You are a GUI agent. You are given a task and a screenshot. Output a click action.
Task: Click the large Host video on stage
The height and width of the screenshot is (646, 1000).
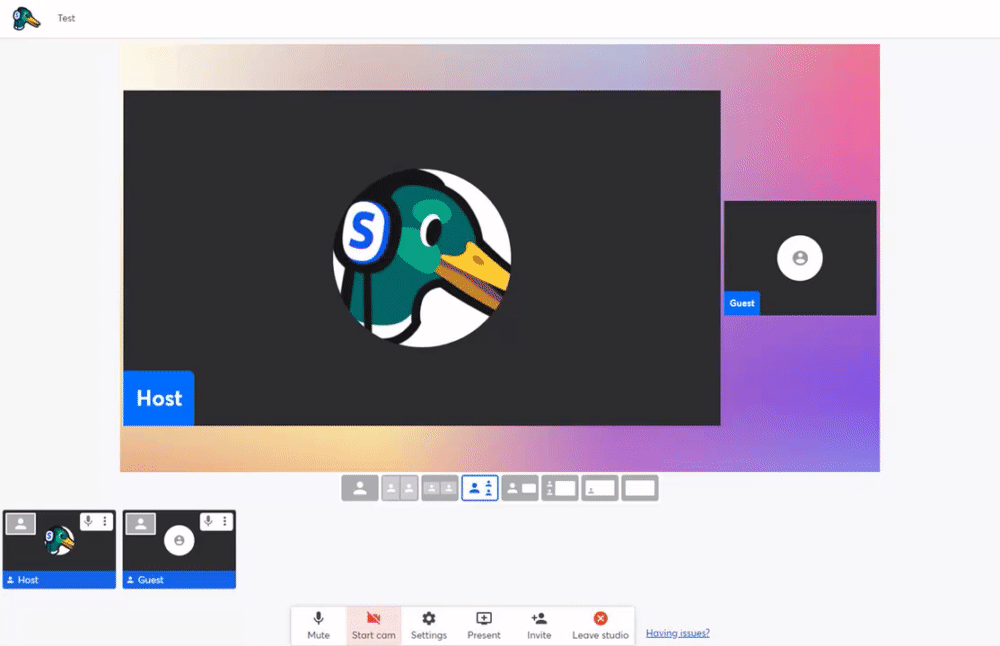pyautogui.click(x=422, y=258)
